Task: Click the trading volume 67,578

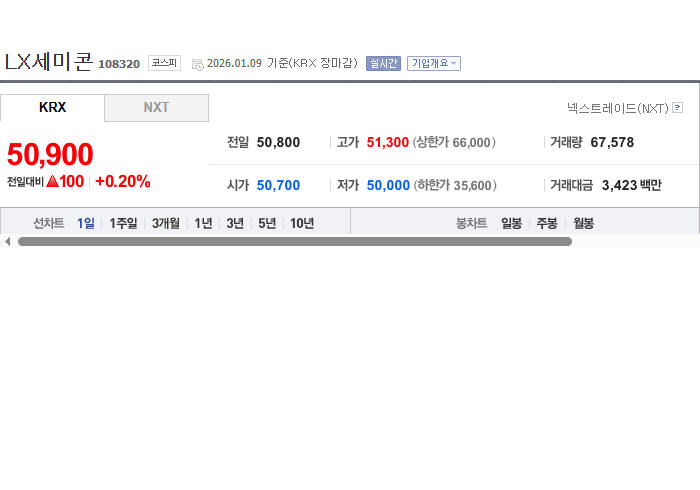Action: (612, 142)
